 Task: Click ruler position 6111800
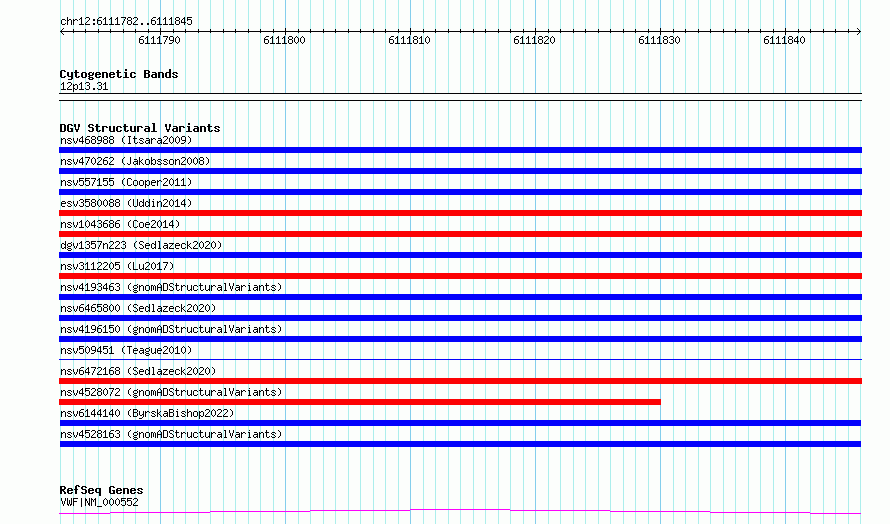pos(284,40)
